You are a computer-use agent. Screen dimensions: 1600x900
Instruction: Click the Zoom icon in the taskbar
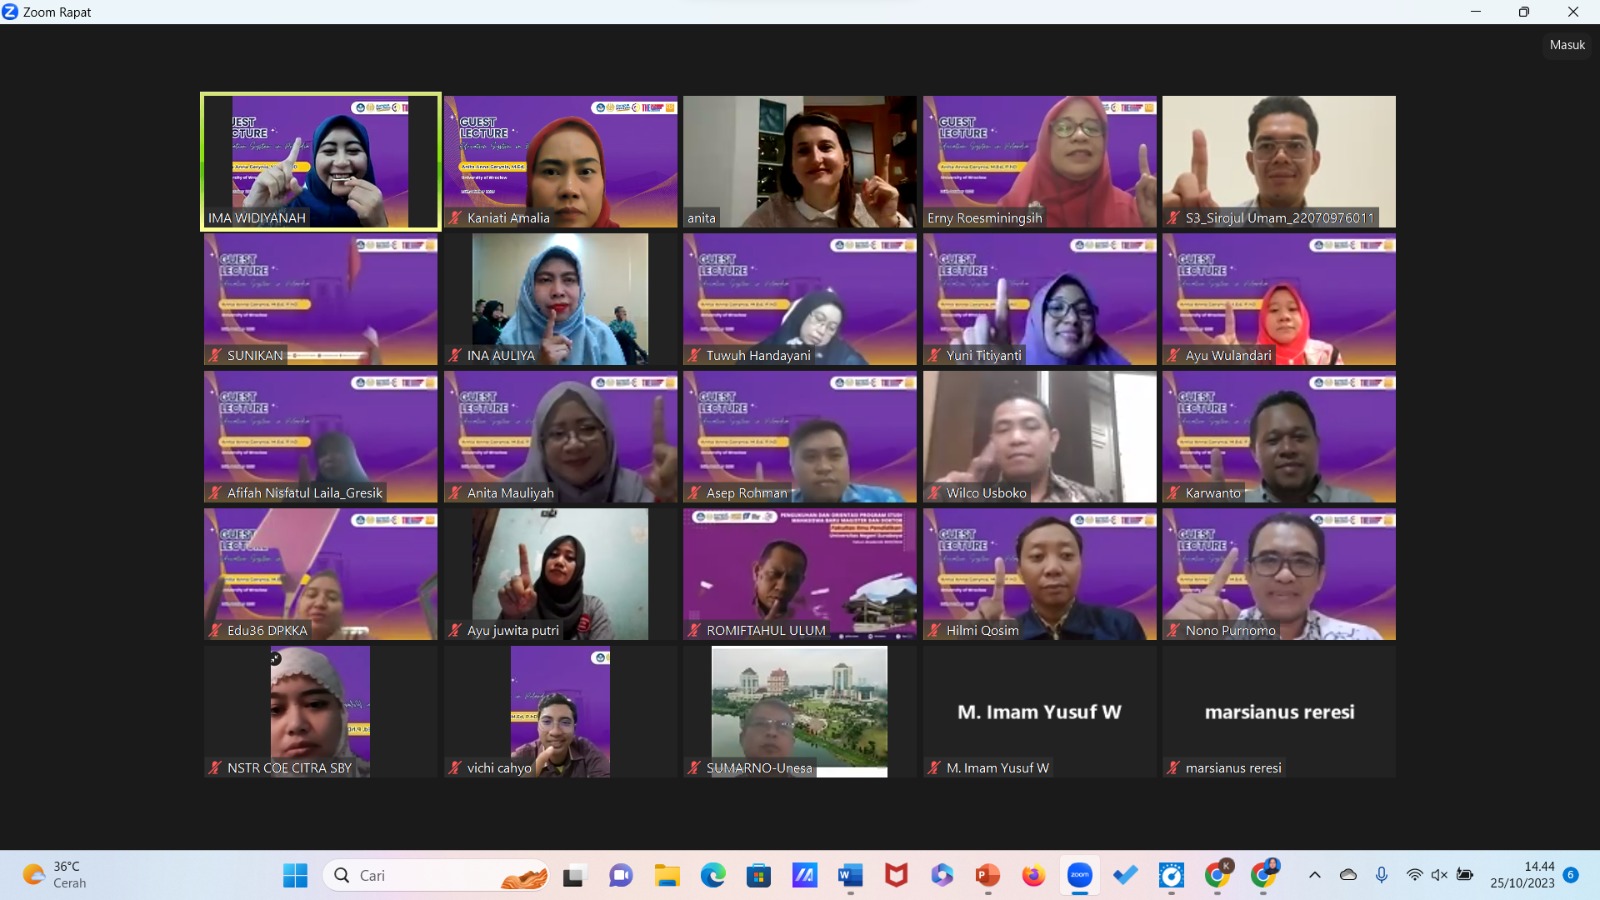1079,876
